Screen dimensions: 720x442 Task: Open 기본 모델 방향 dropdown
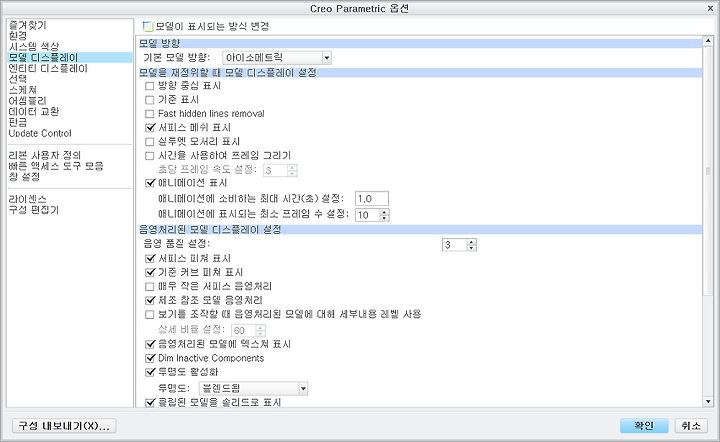(x=277, y=58)
